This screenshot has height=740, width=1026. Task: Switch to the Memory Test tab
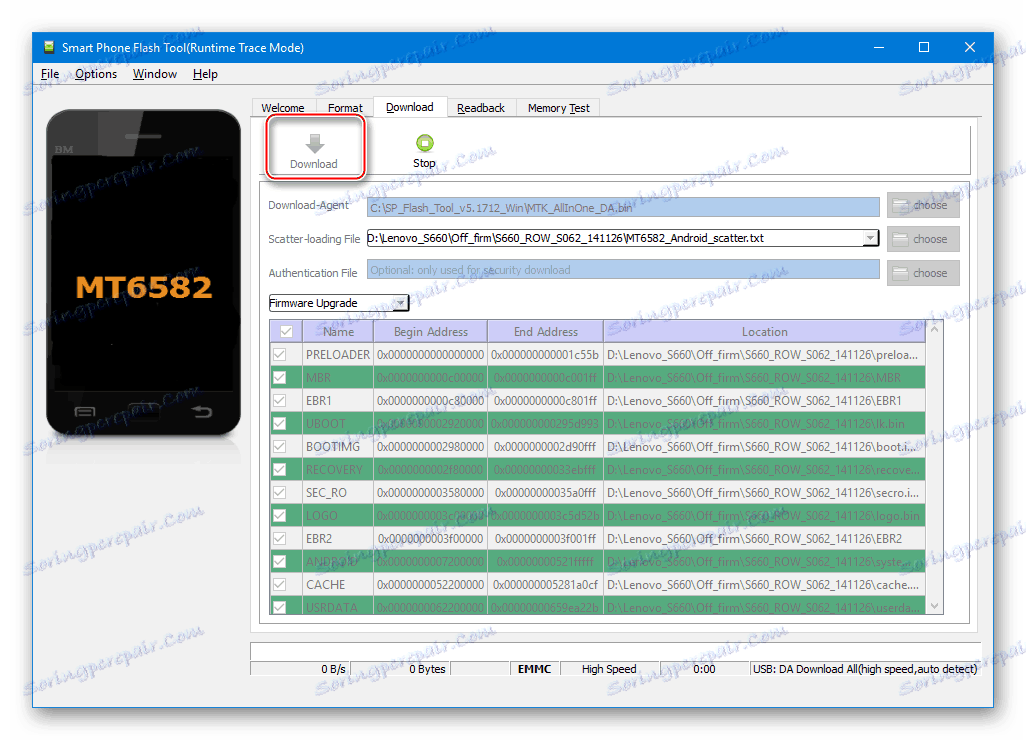coord(557,107)
